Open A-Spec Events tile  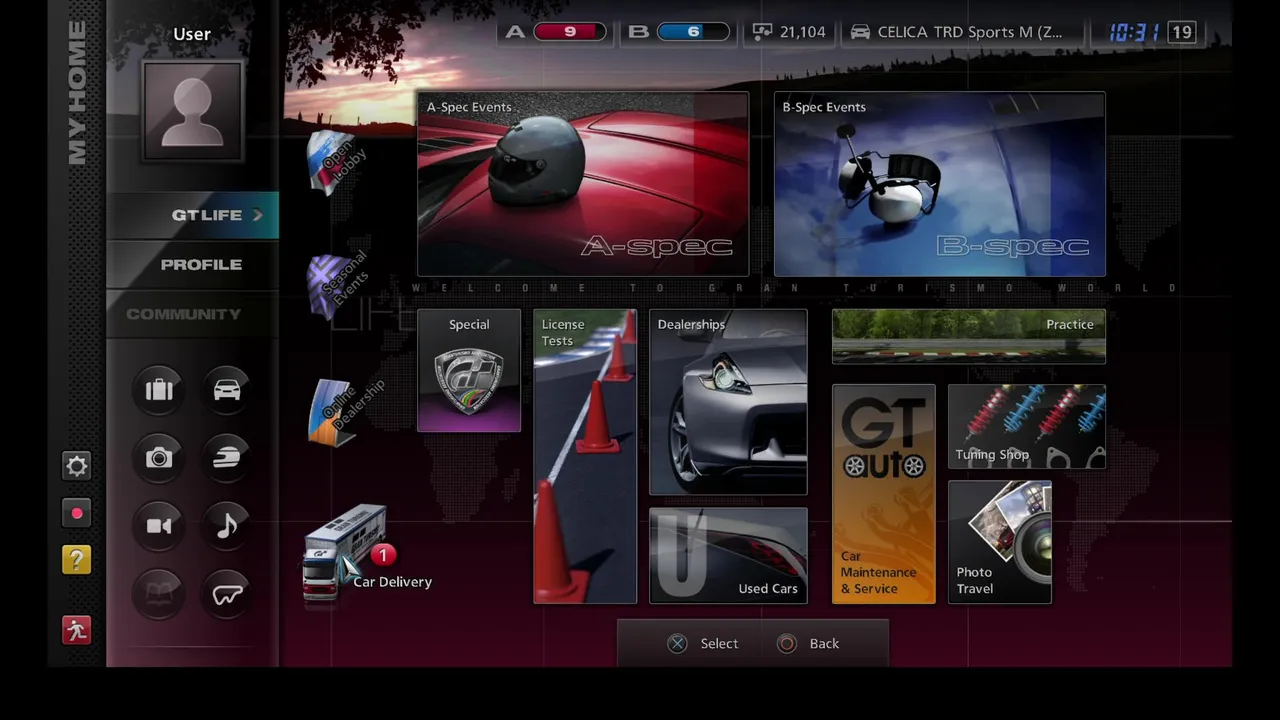click(x=583, y=184)
